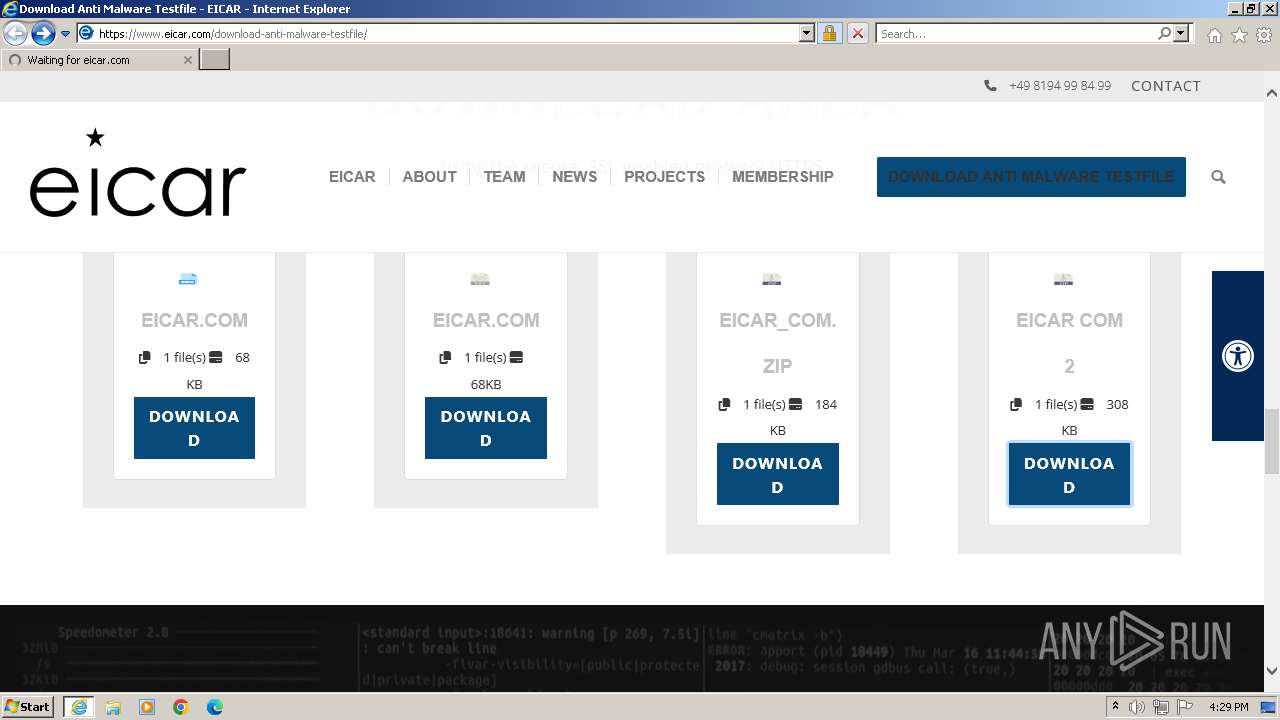Viewport: 1280px width, 720px height.
Task: Open the TEAM menu item
Action: pyautogui.click(x=504, y=176)
